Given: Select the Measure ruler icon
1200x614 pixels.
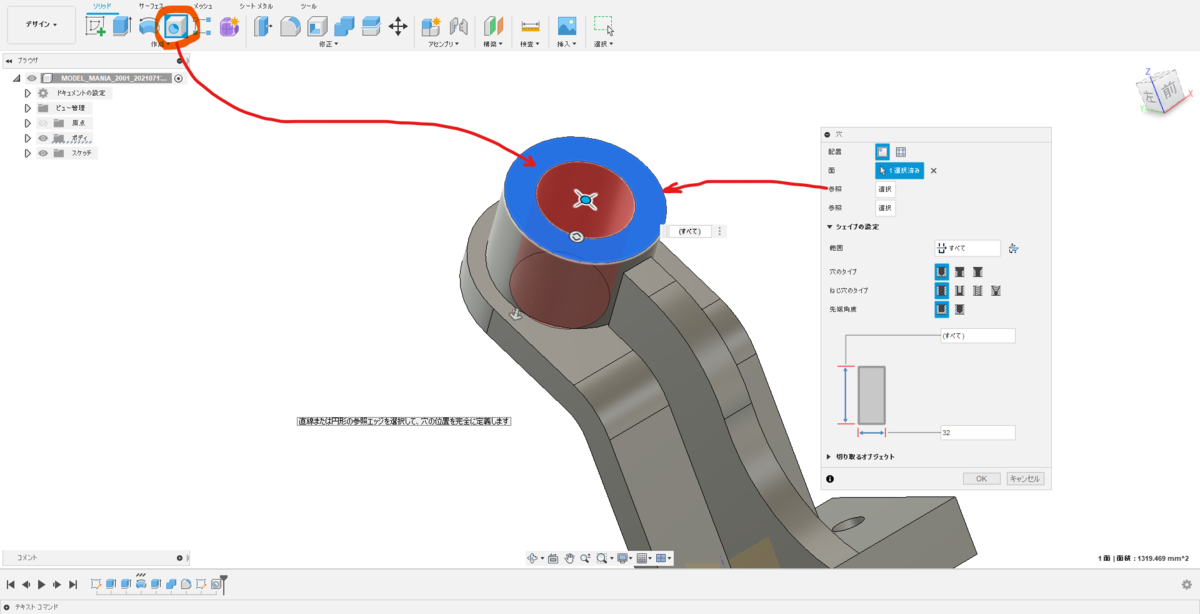Looking at the screenshot, I should click(x=530, y=27).
